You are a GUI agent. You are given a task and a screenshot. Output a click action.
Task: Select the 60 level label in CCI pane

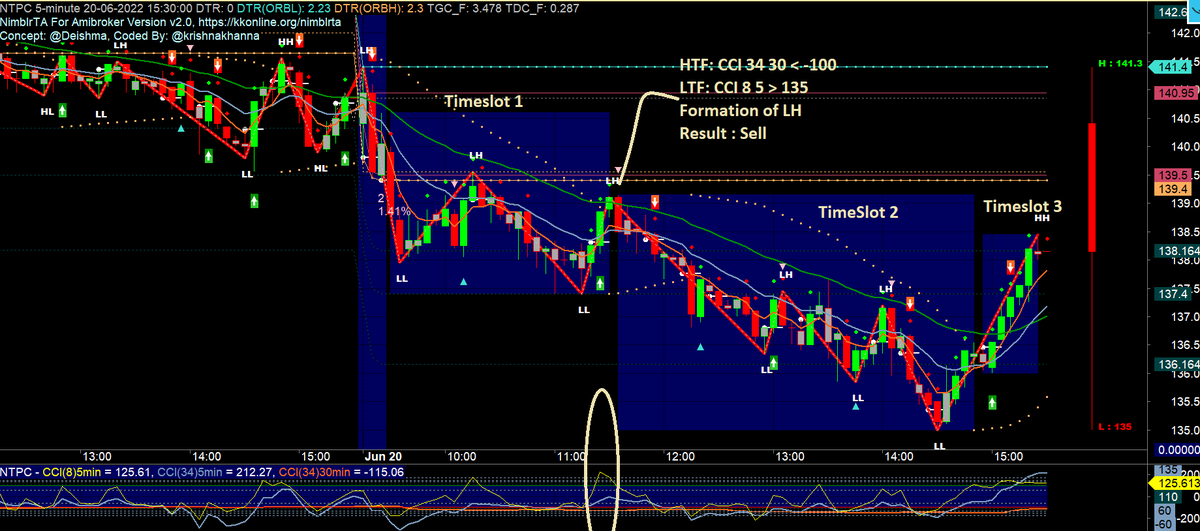(x=1166, y=509)
